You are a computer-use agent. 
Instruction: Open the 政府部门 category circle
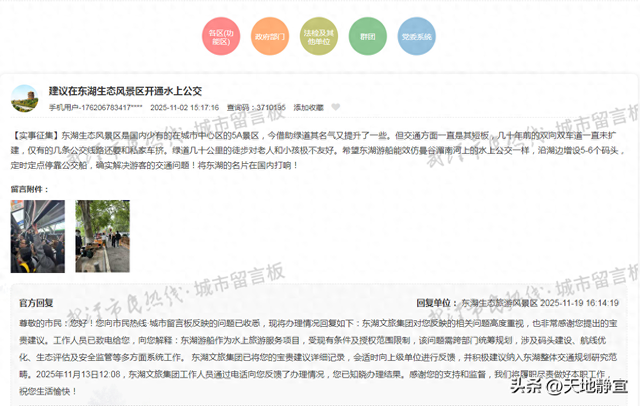(x=270, y=36)
